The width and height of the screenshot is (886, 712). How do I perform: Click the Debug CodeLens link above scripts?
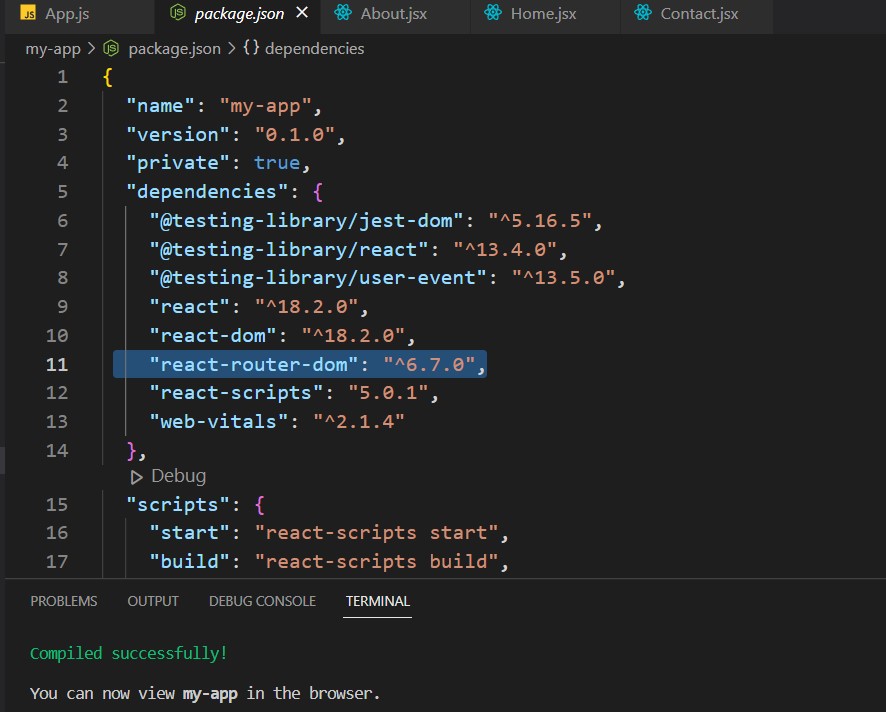178,476
